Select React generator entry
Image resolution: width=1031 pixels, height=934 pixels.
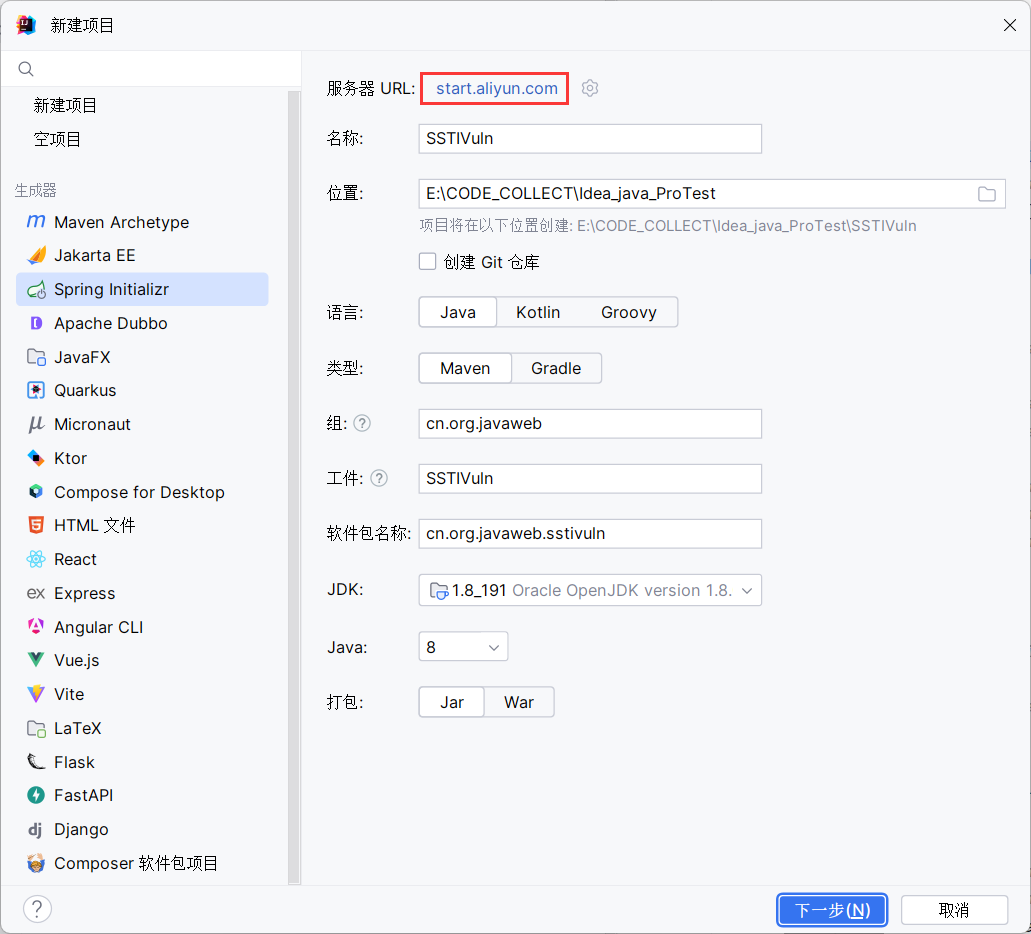[142, 559]
